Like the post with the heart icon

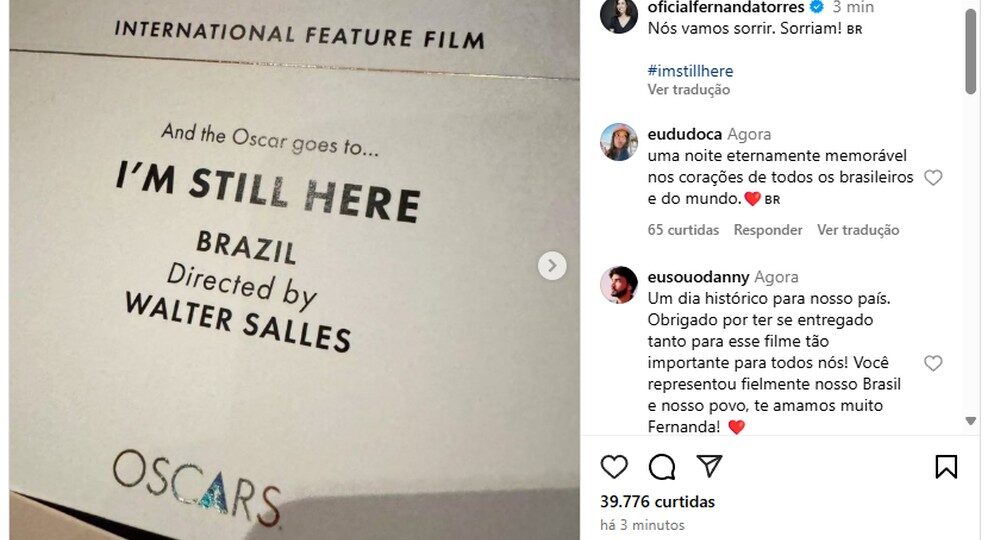[614, 467]
